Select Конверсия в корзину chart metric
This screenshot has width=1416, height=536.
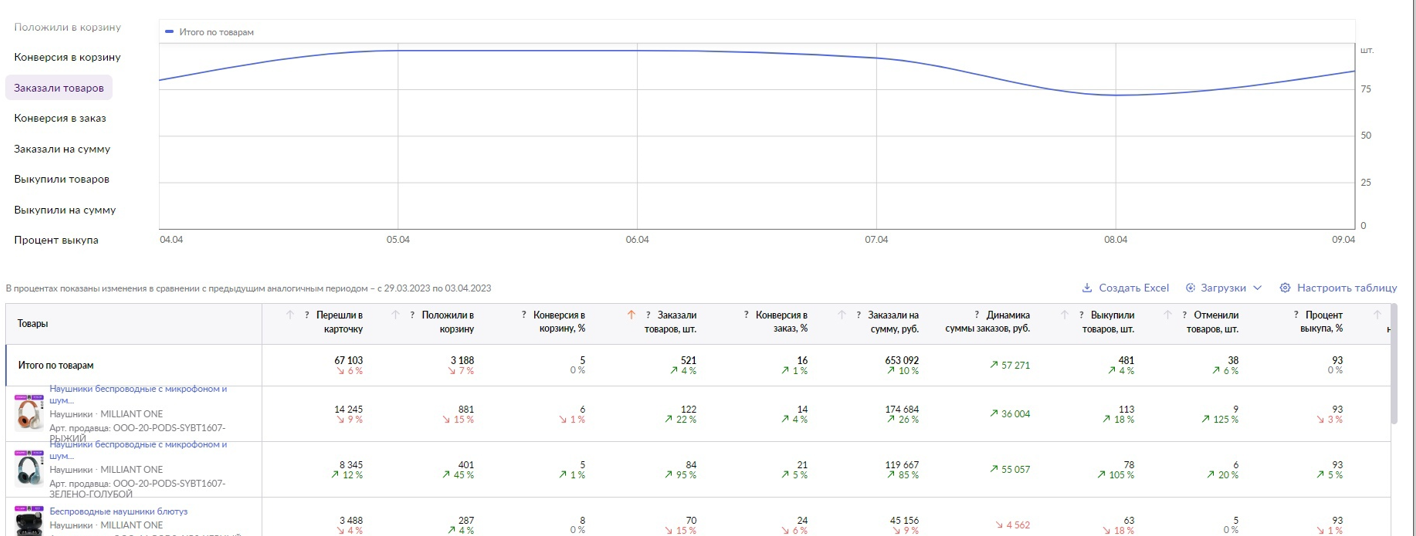pyautogui.click(x=67, y=57)
